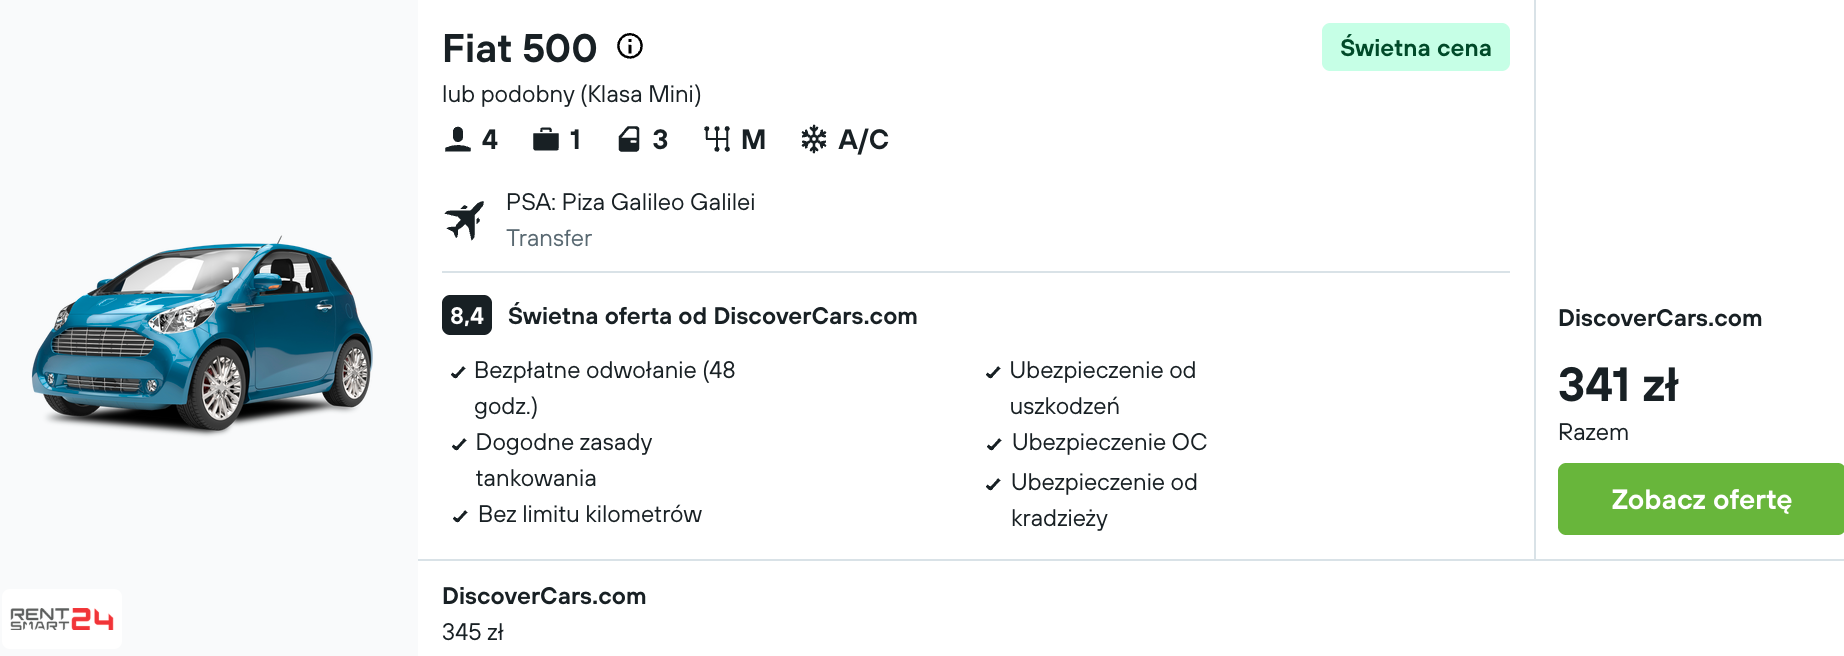1844x656 pixels.
Task: Click the 341 zł total price
Action: click(x=1618, y=385)
